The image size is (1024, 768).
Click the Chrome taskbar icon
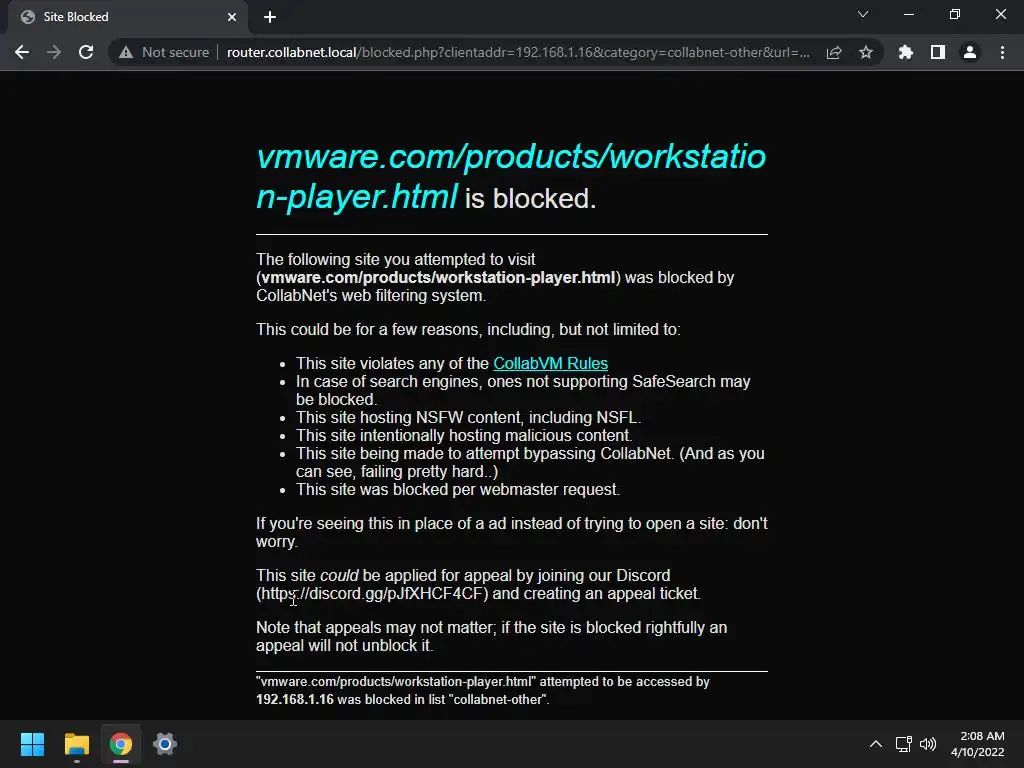pyautogui.click(x=121, y=744)
